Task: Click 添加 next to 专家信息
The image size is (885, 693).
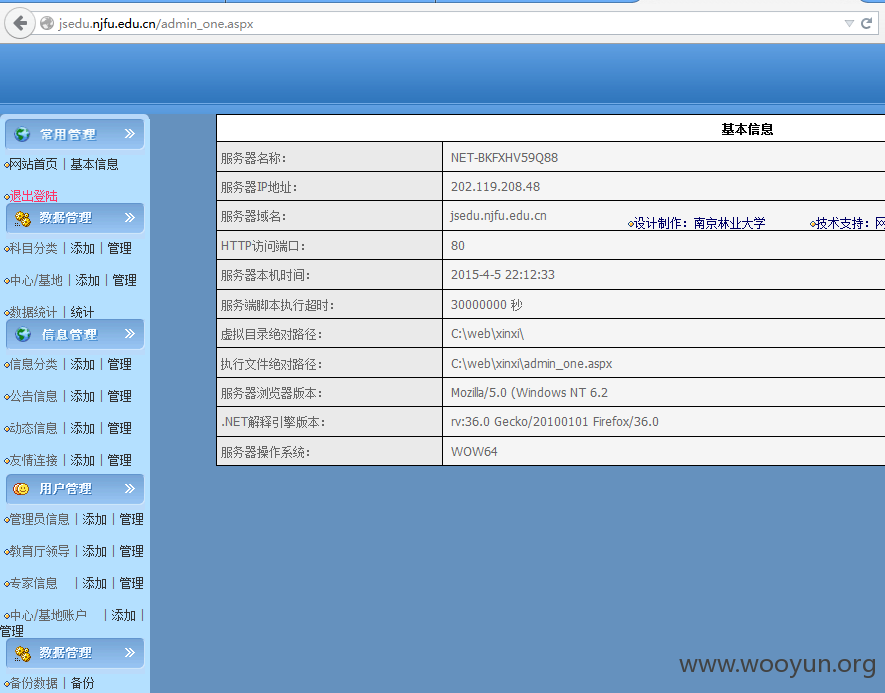Action: 95,583
